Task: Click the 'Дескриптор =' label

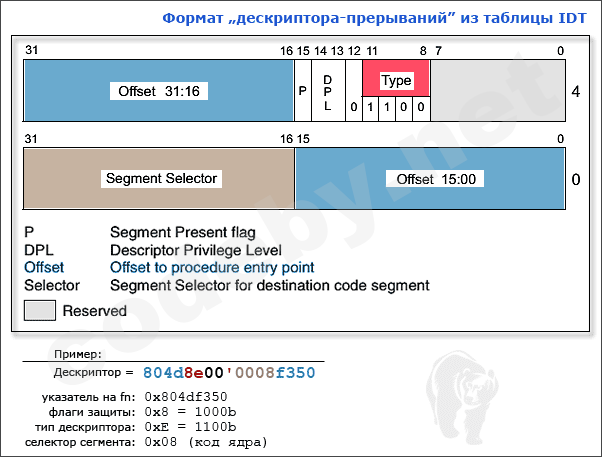Action: (93, 372)
